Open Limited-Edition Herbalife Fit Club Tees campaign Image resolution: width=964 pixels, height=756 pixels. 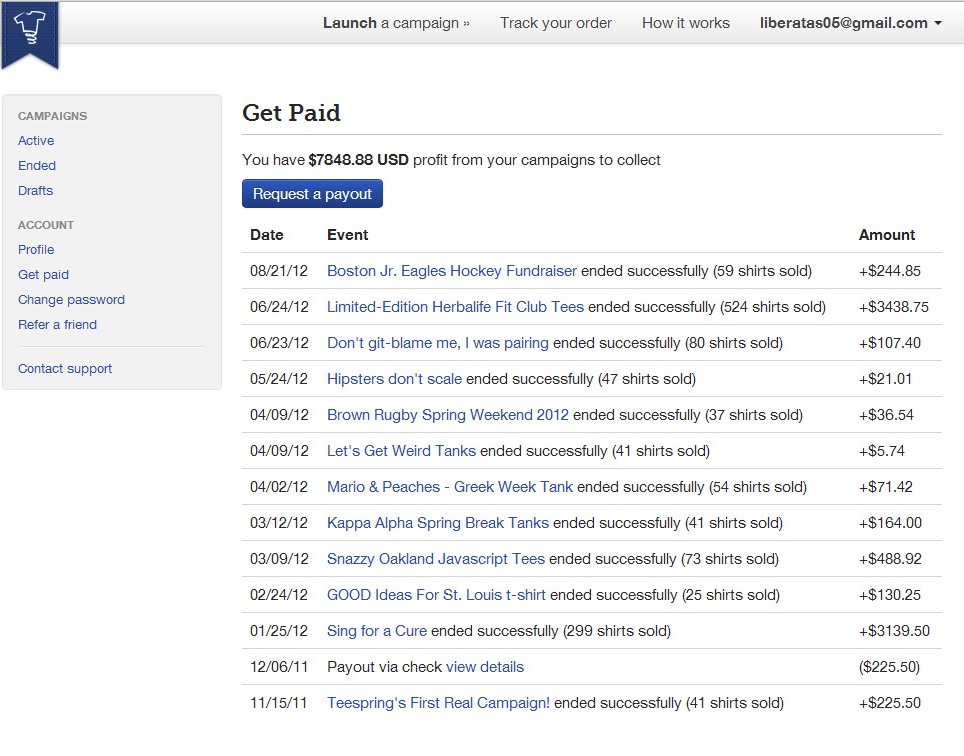click(x=455, y=307)
